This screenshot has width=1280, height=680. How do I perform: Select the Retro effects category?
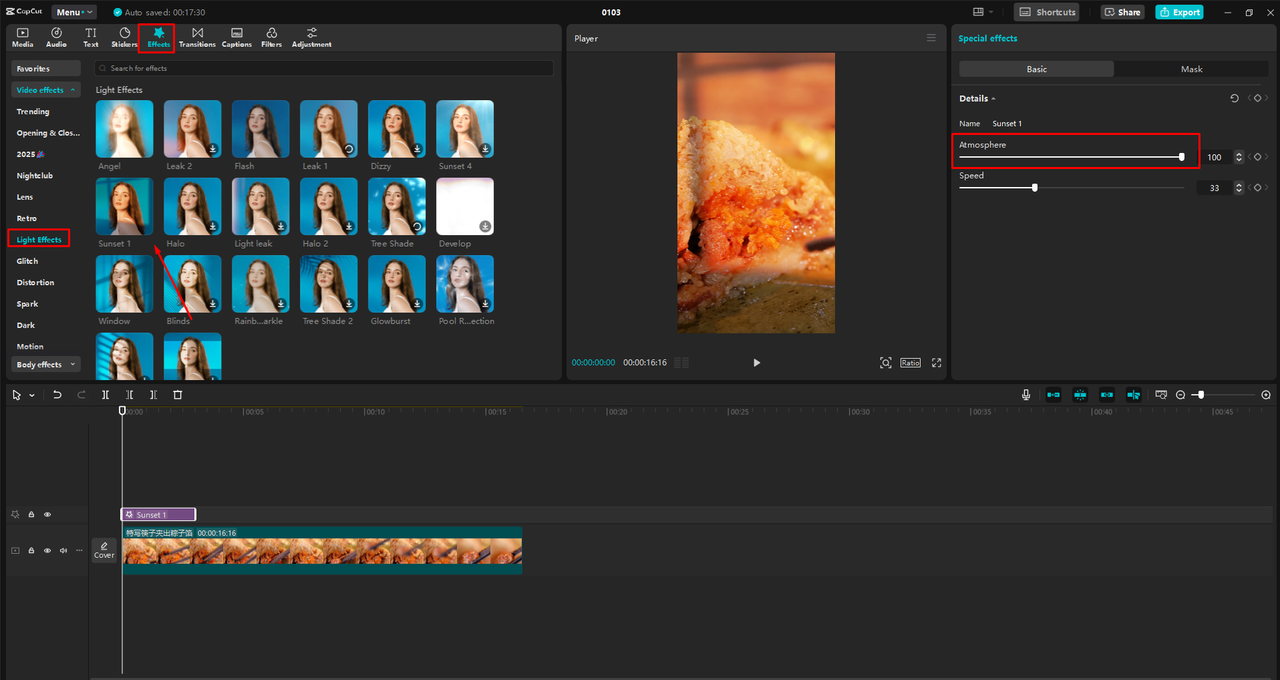27,218
